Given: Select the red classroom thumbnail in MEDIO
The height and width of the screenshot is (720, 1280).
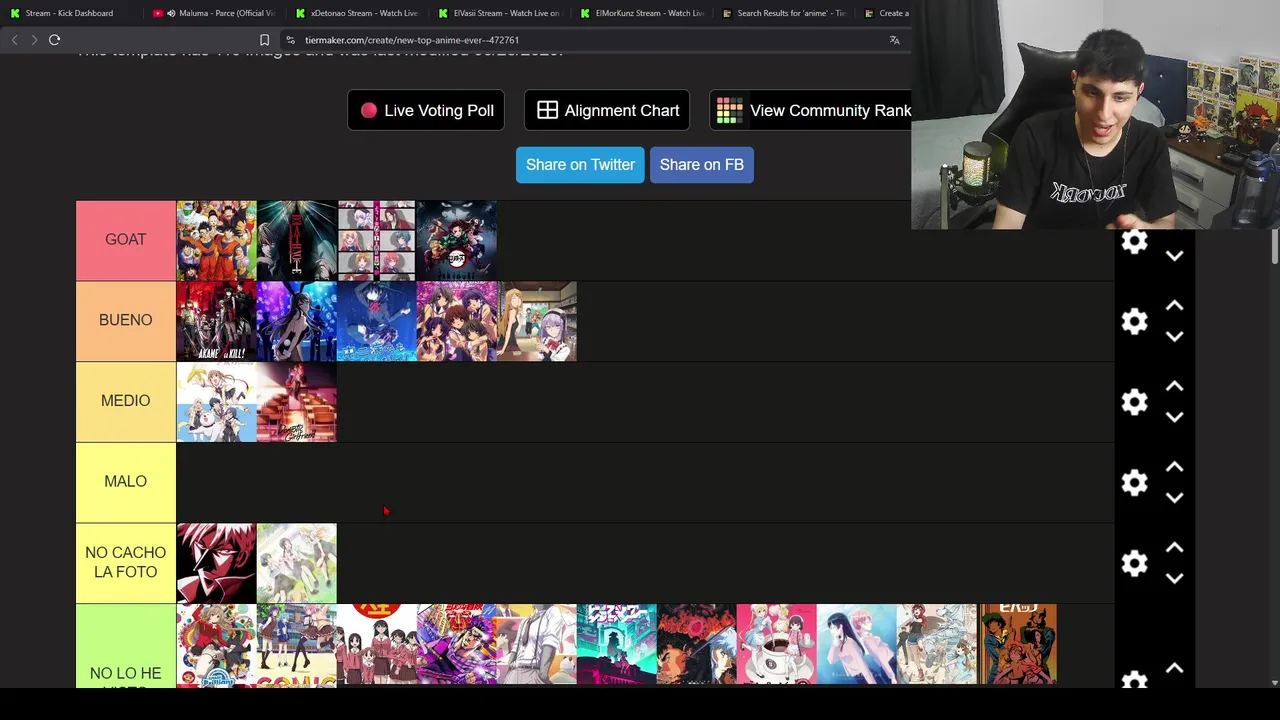Looking at the screenshot, I should (297, 402).
